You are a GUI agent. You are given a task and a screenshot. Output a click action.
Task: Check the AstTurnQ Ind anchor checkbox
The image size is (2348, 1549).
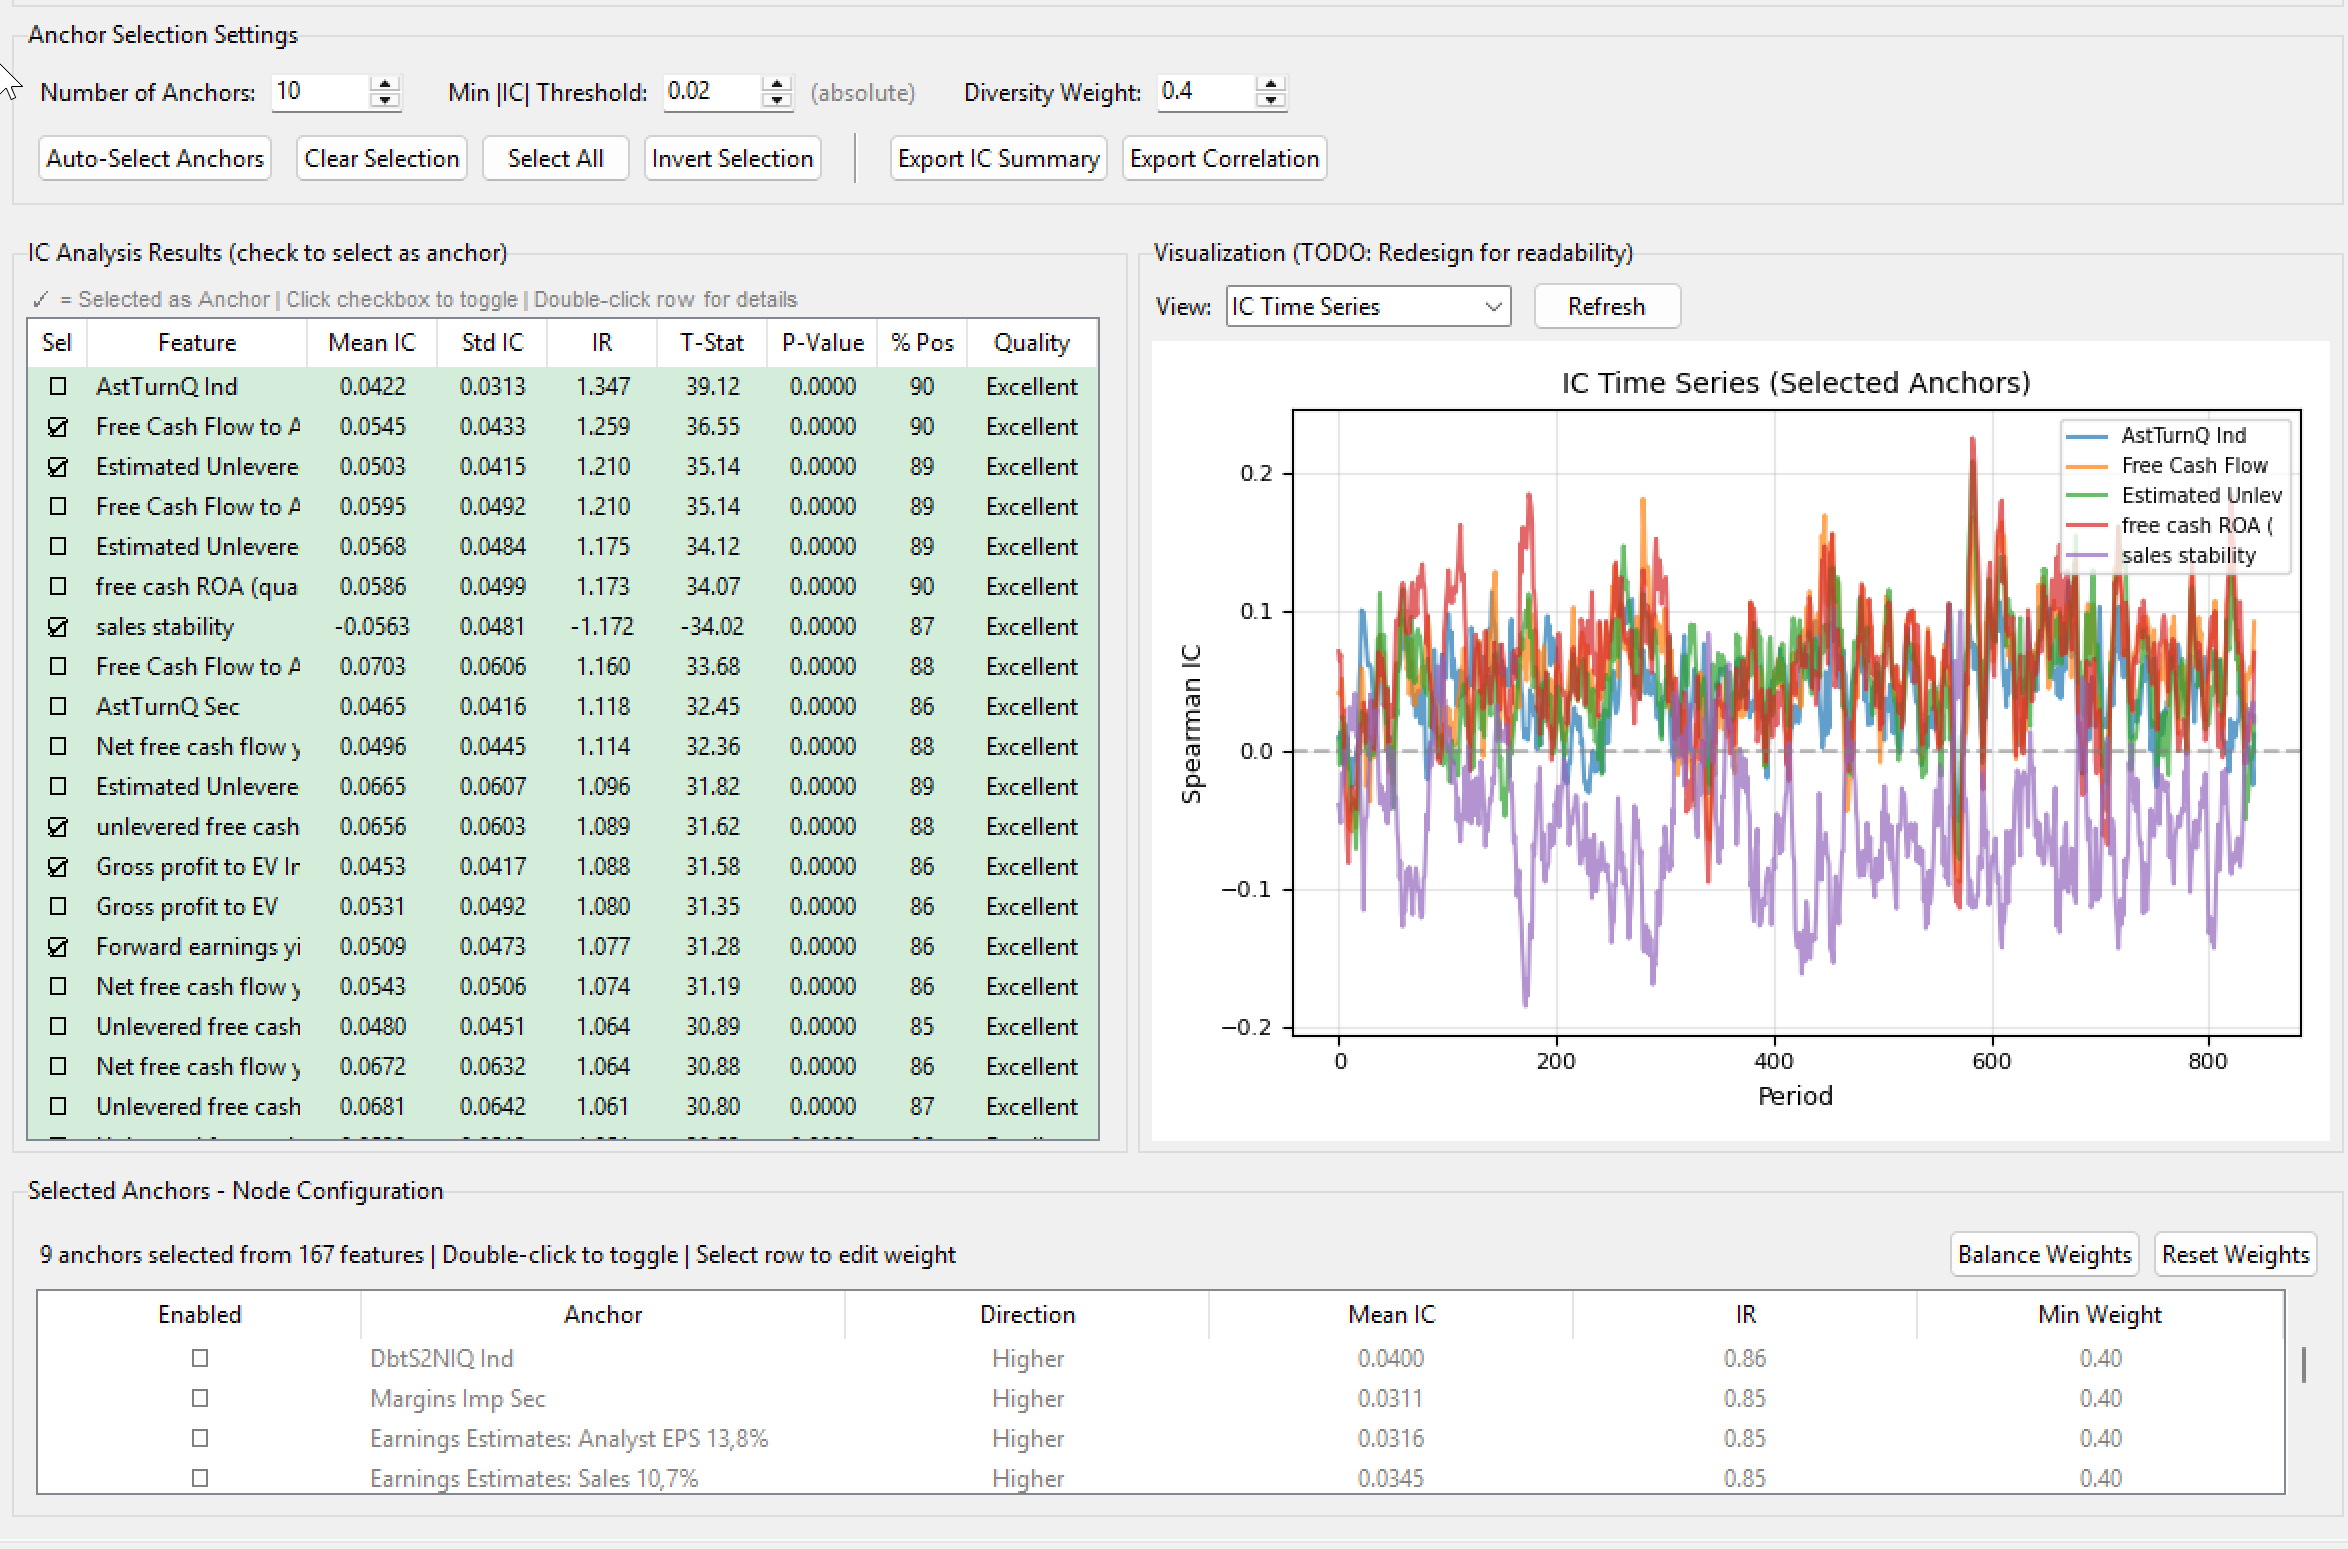pos(58,386)
